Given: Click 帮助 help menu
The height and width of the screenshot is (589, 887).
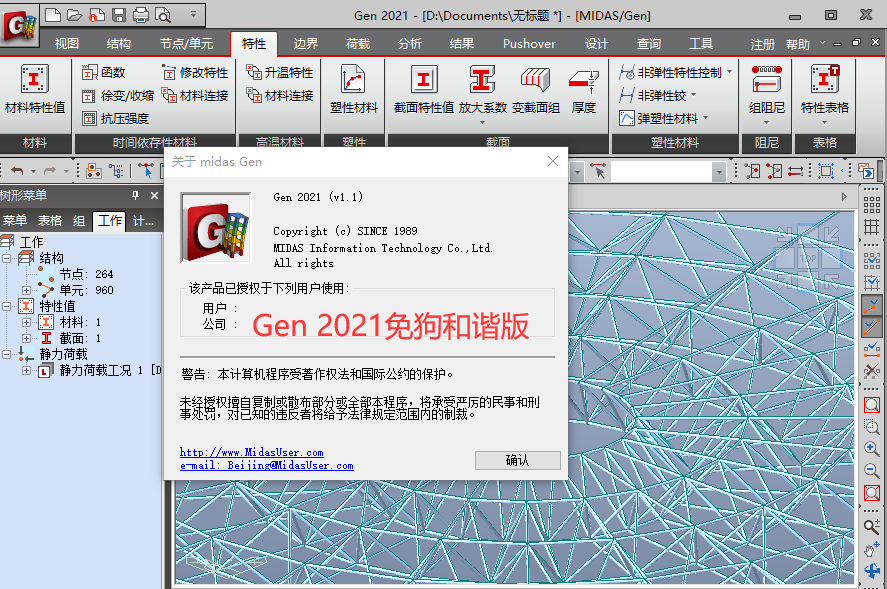Looking at the screenshot, I should coord(798,44).
